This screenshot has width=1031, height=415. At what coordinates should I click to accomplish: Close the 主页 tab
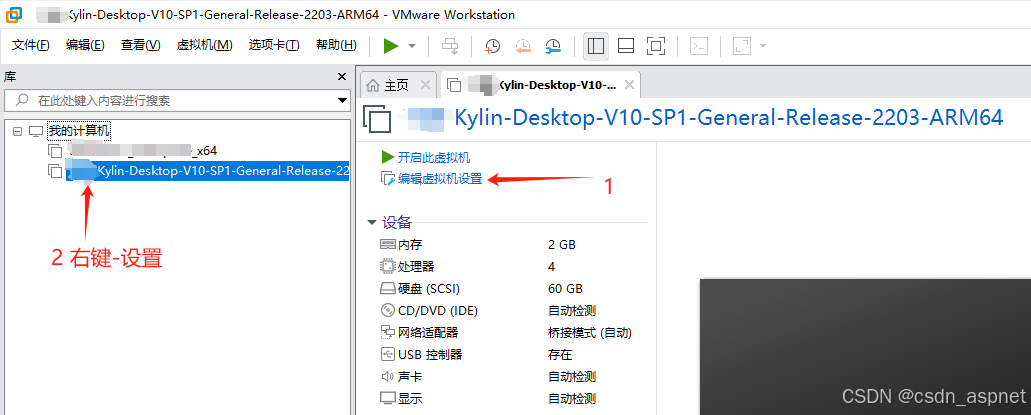click(425, 85)
